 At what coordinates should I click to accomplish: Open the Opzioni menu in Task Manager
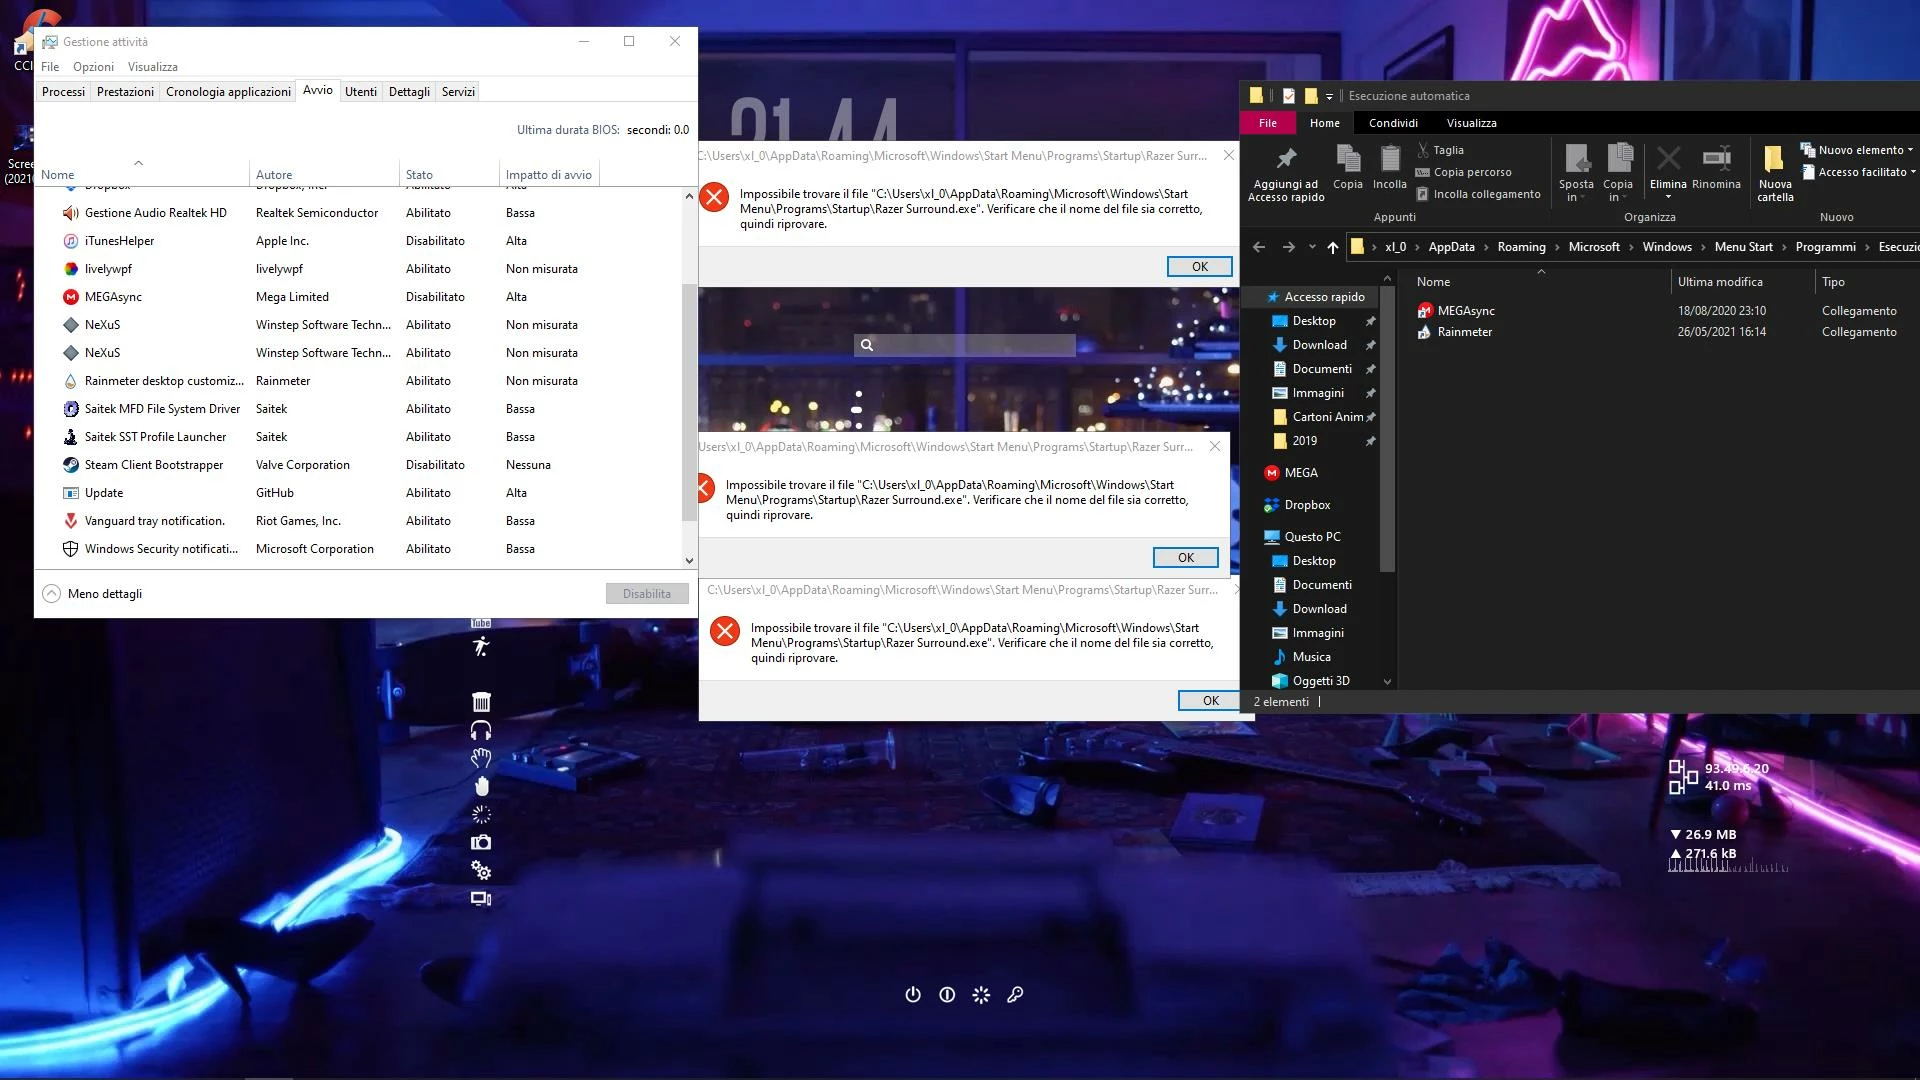93,67
